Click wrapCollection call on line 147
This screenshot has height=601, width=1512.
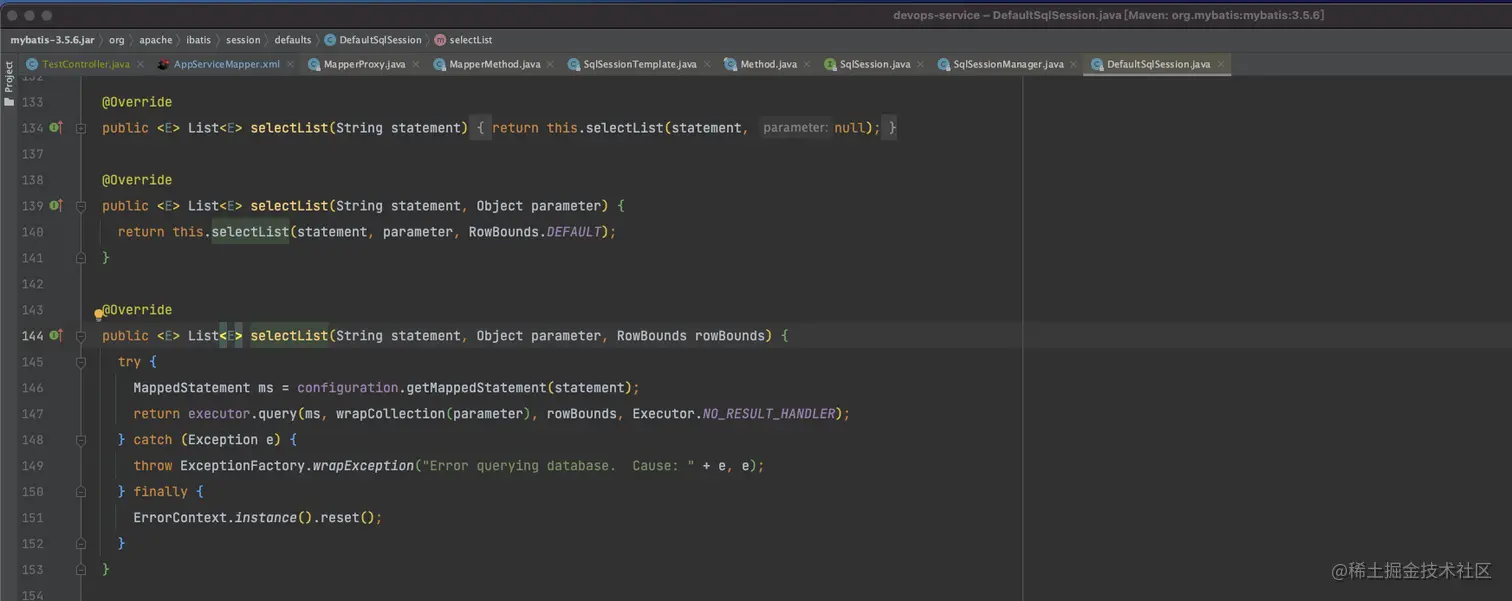[x=390, y=414]
